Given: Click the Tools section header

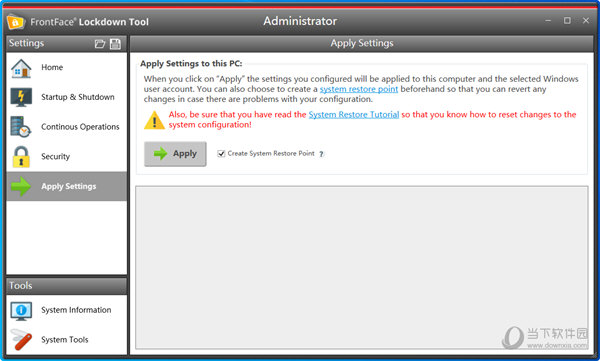Looking at the screenshot, I should (66, 286).
